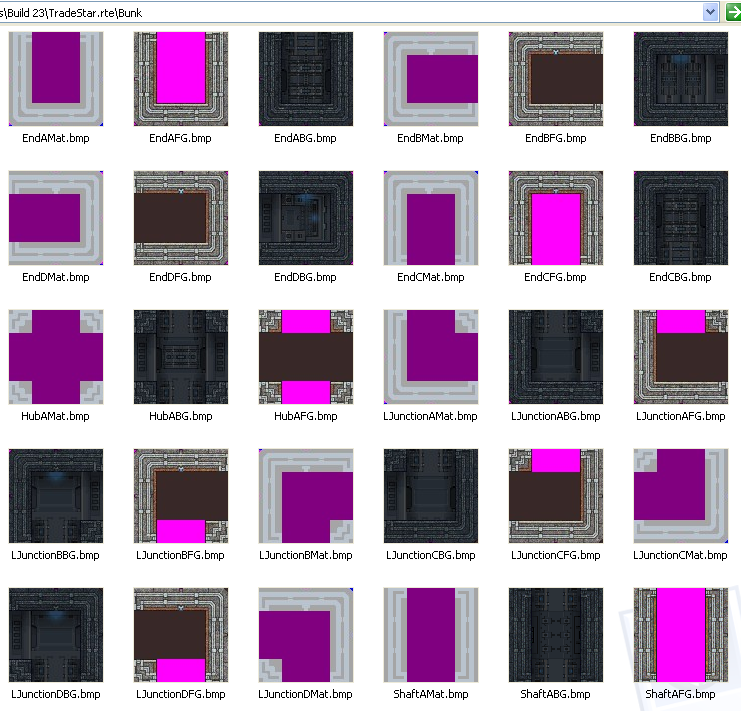741x711 pixels.
Task: Select the EndAMat.bmp thumbnail
Action: click(56, 79)
